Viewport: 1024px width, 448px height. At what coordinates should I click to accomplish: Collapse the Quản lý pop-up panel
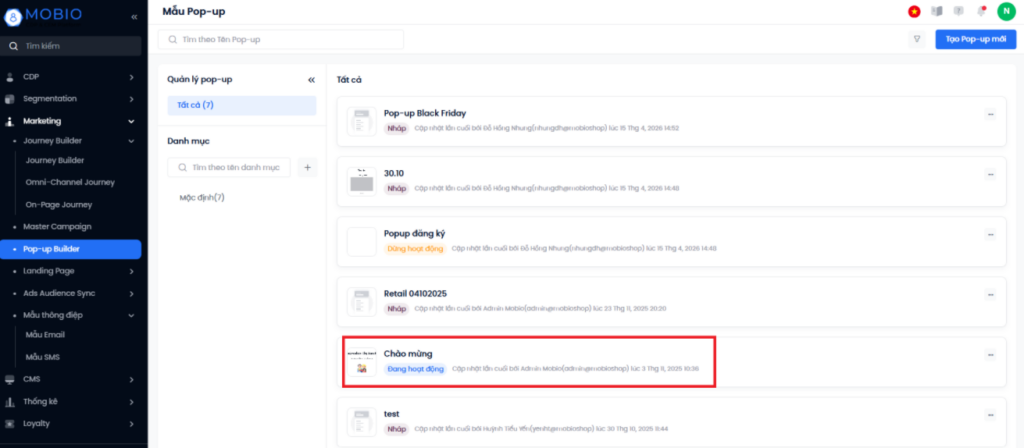(x=311, y=79)
